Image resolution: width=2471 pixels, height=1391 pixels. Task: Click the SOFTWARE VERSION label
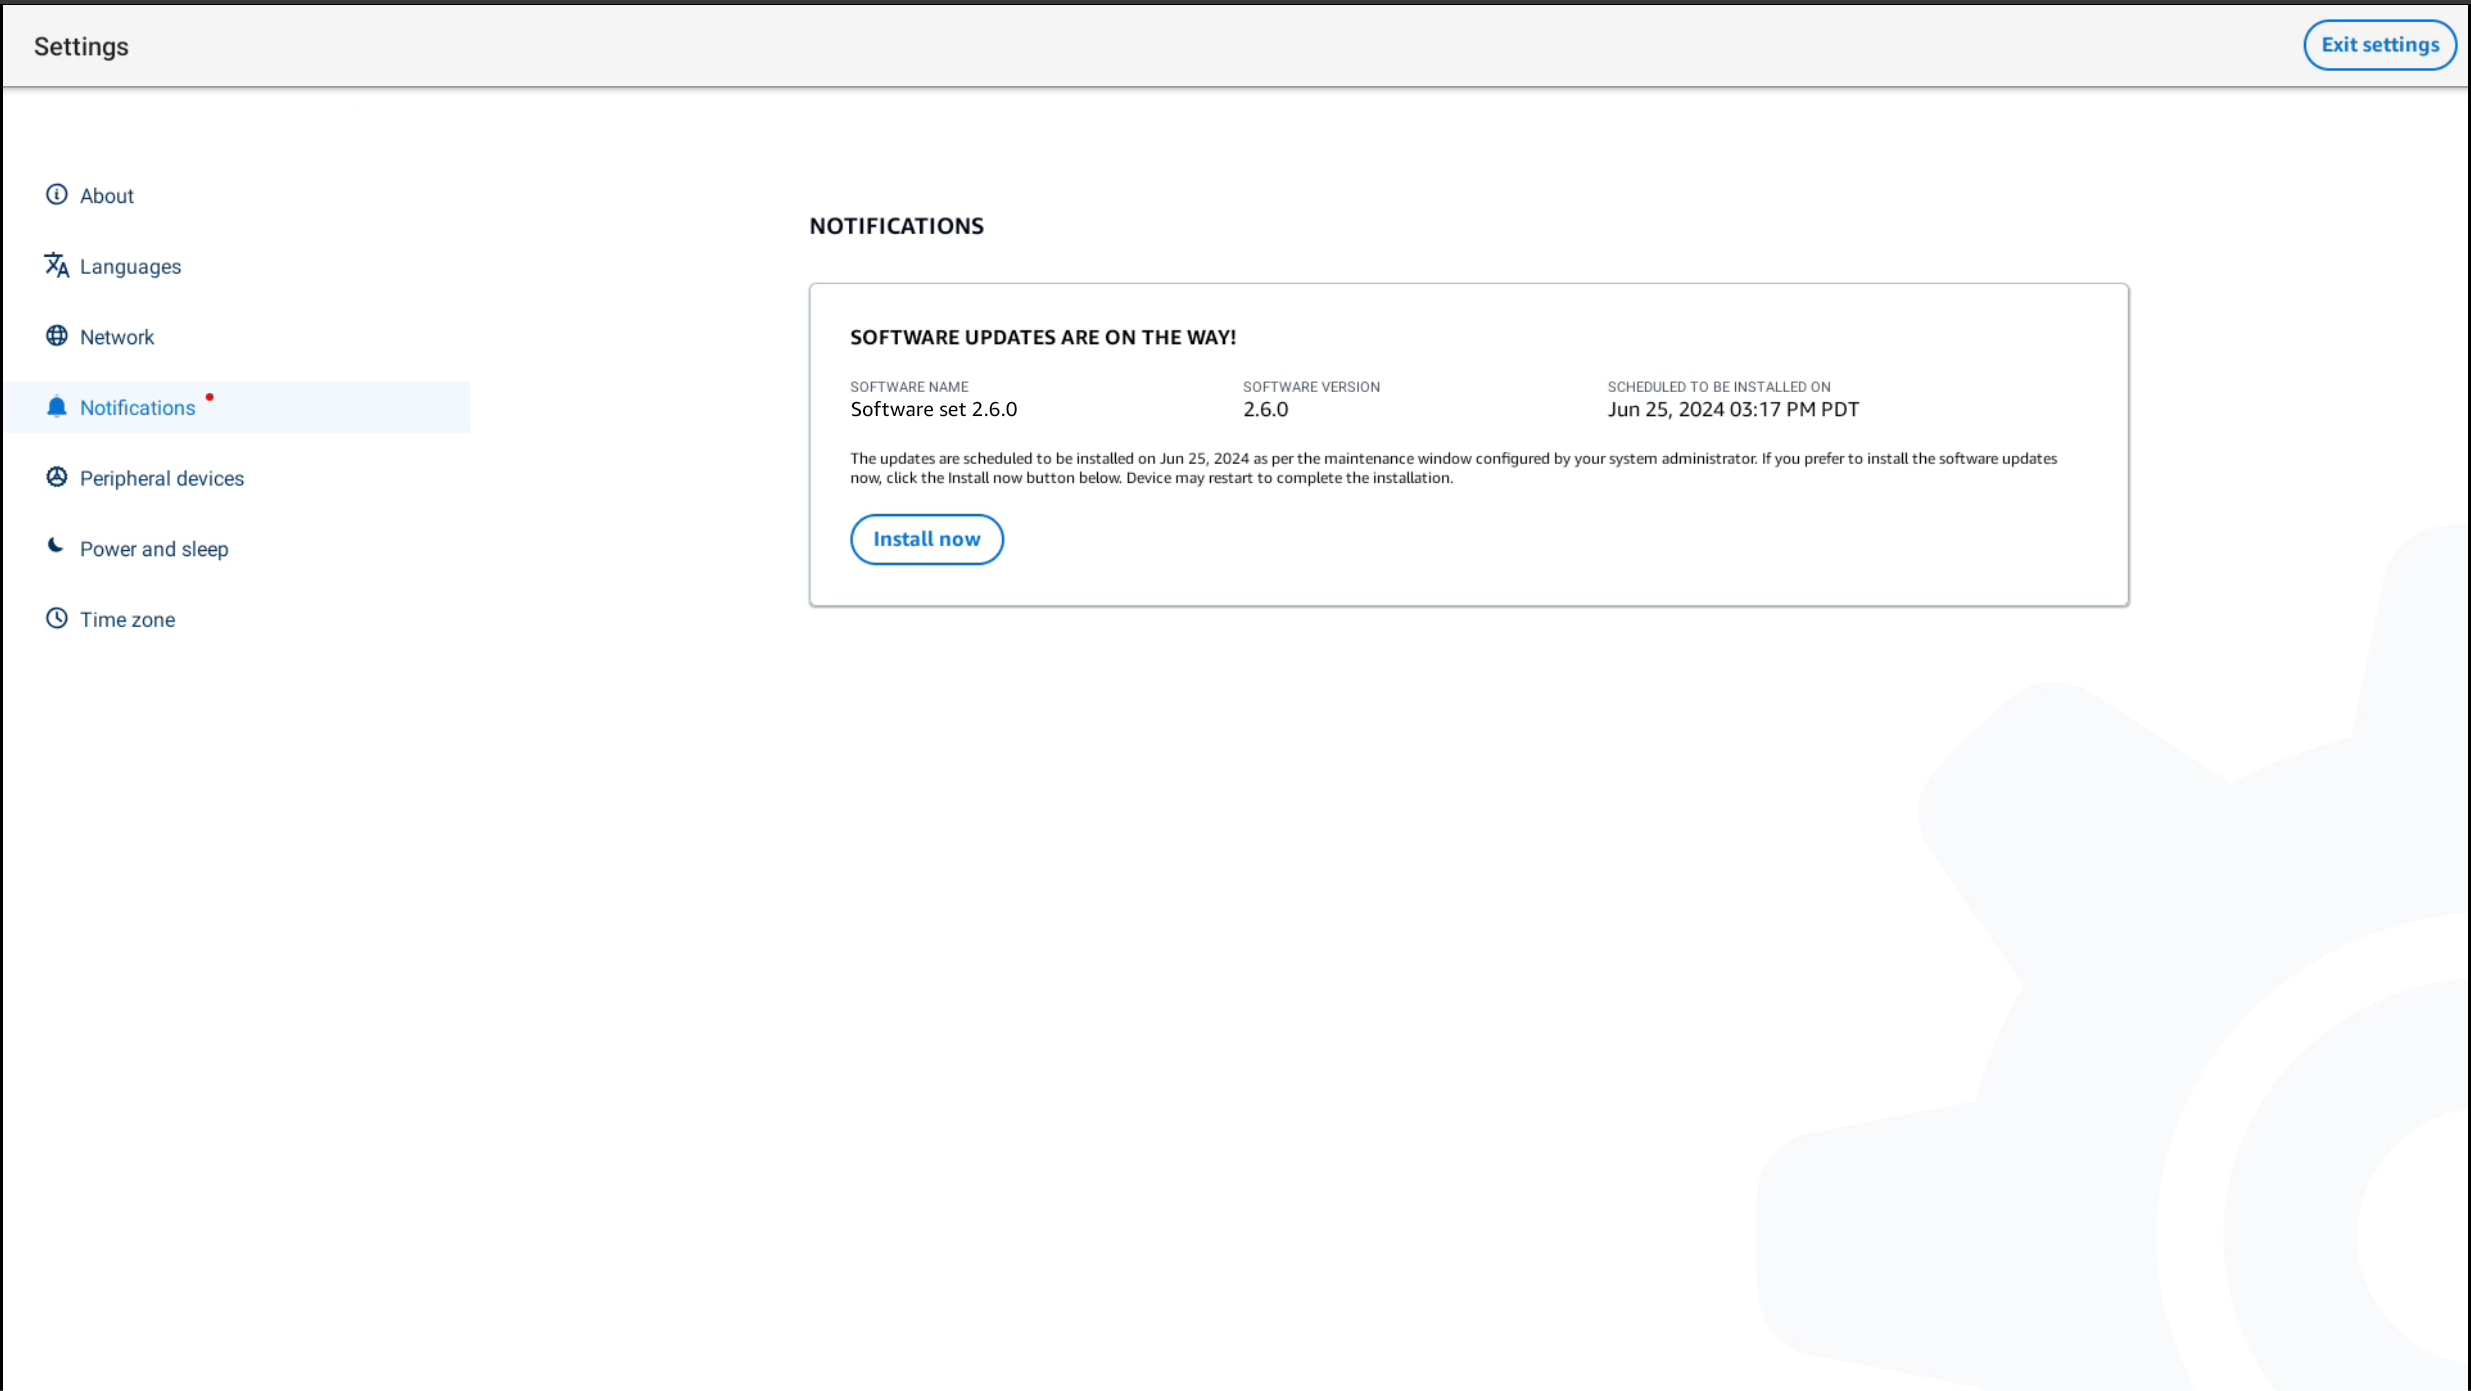[1311, 387]
